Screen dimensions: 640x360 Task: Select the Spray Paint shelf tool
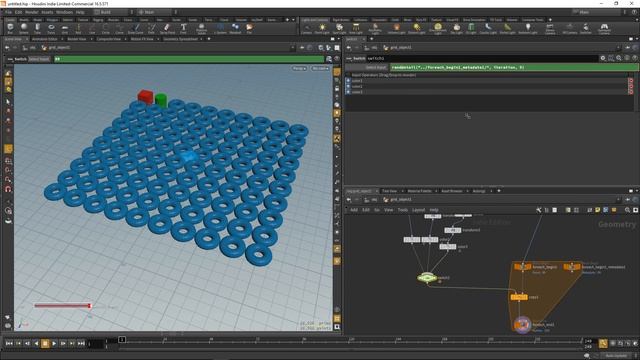[x=167, y=28]
